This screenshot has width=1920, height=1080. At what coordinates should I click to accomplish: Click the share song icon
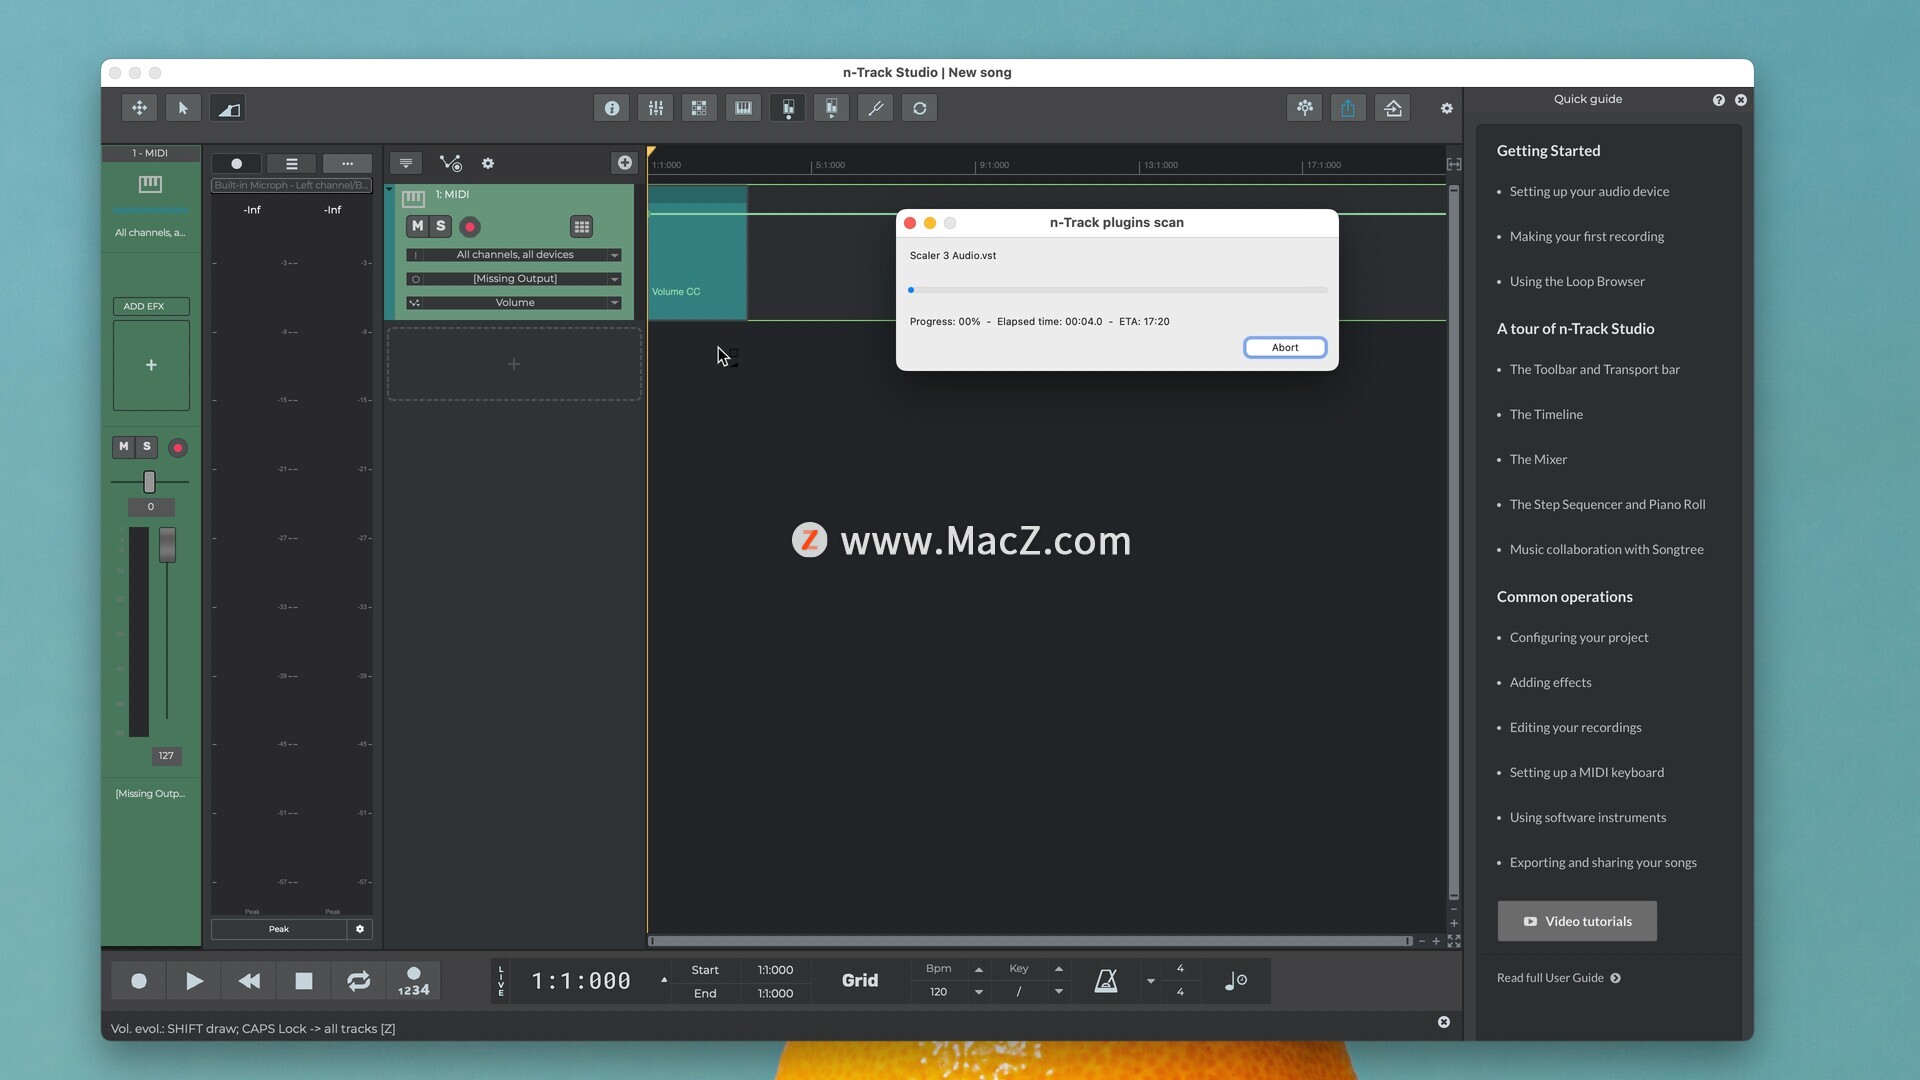[x=1348, y=108]
